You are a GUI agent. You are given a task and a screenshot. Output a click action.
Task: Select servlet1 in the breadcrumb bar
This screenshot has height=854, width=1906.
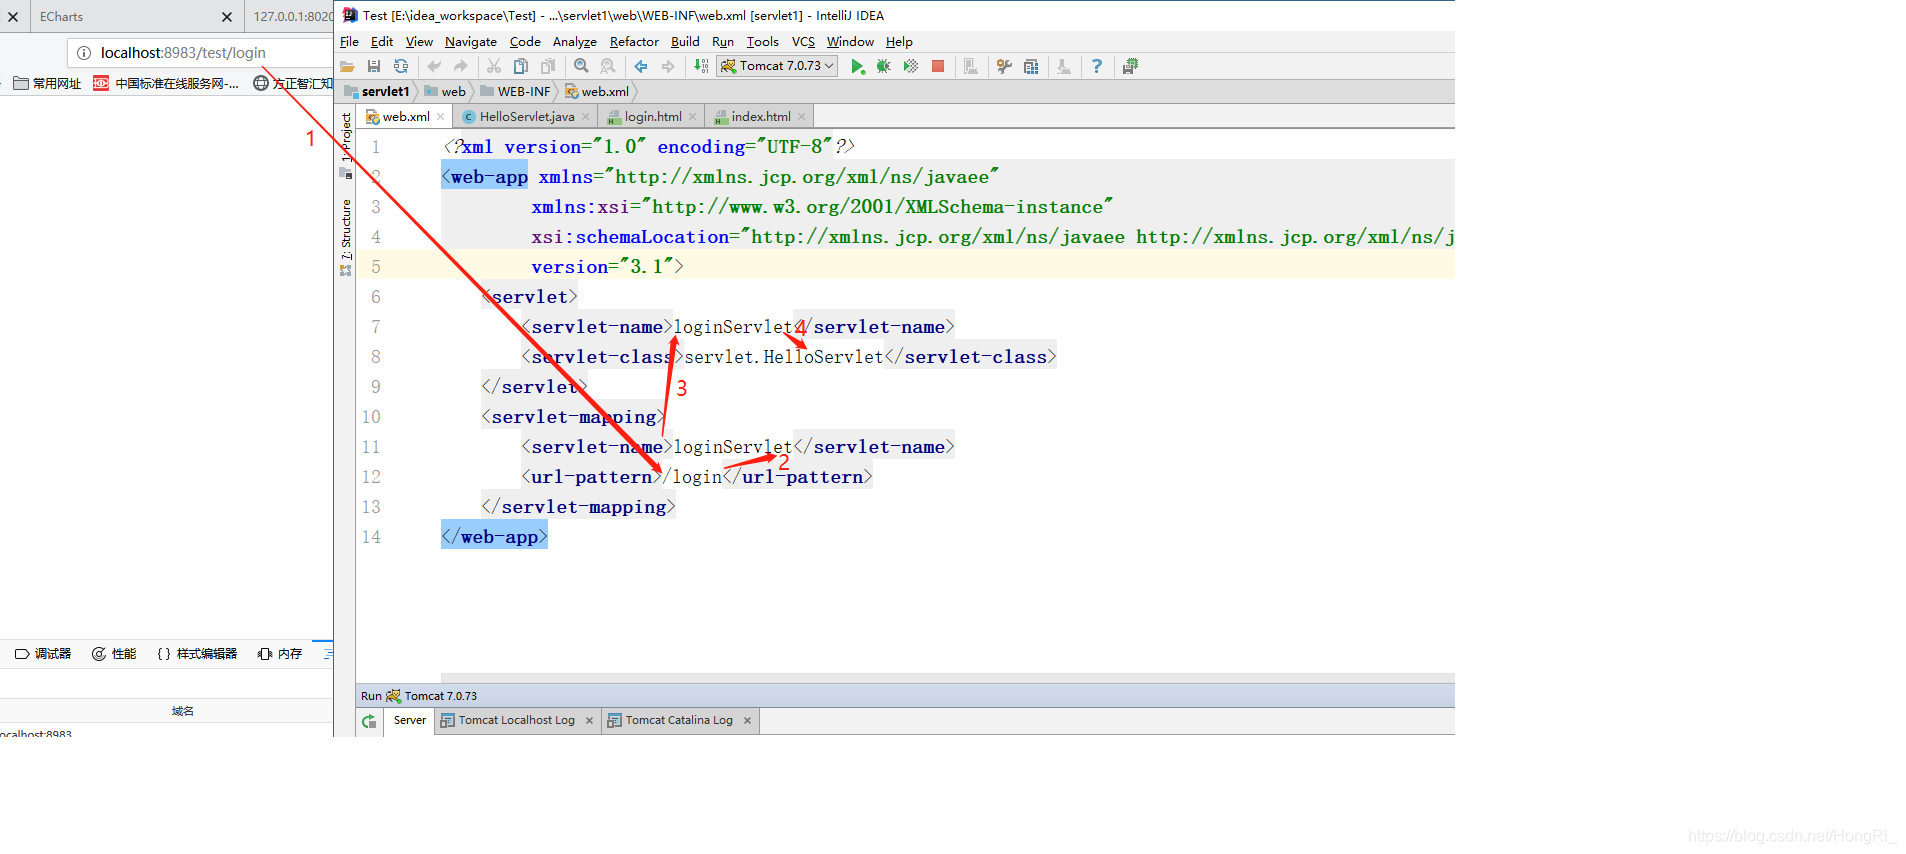point(378,91)
